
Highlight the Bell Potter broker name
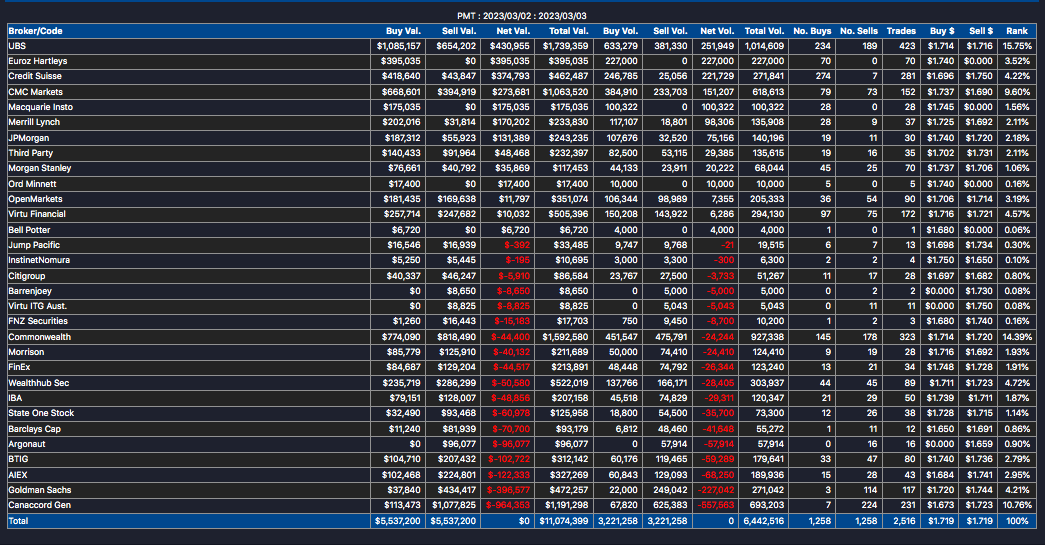[29, 230]
